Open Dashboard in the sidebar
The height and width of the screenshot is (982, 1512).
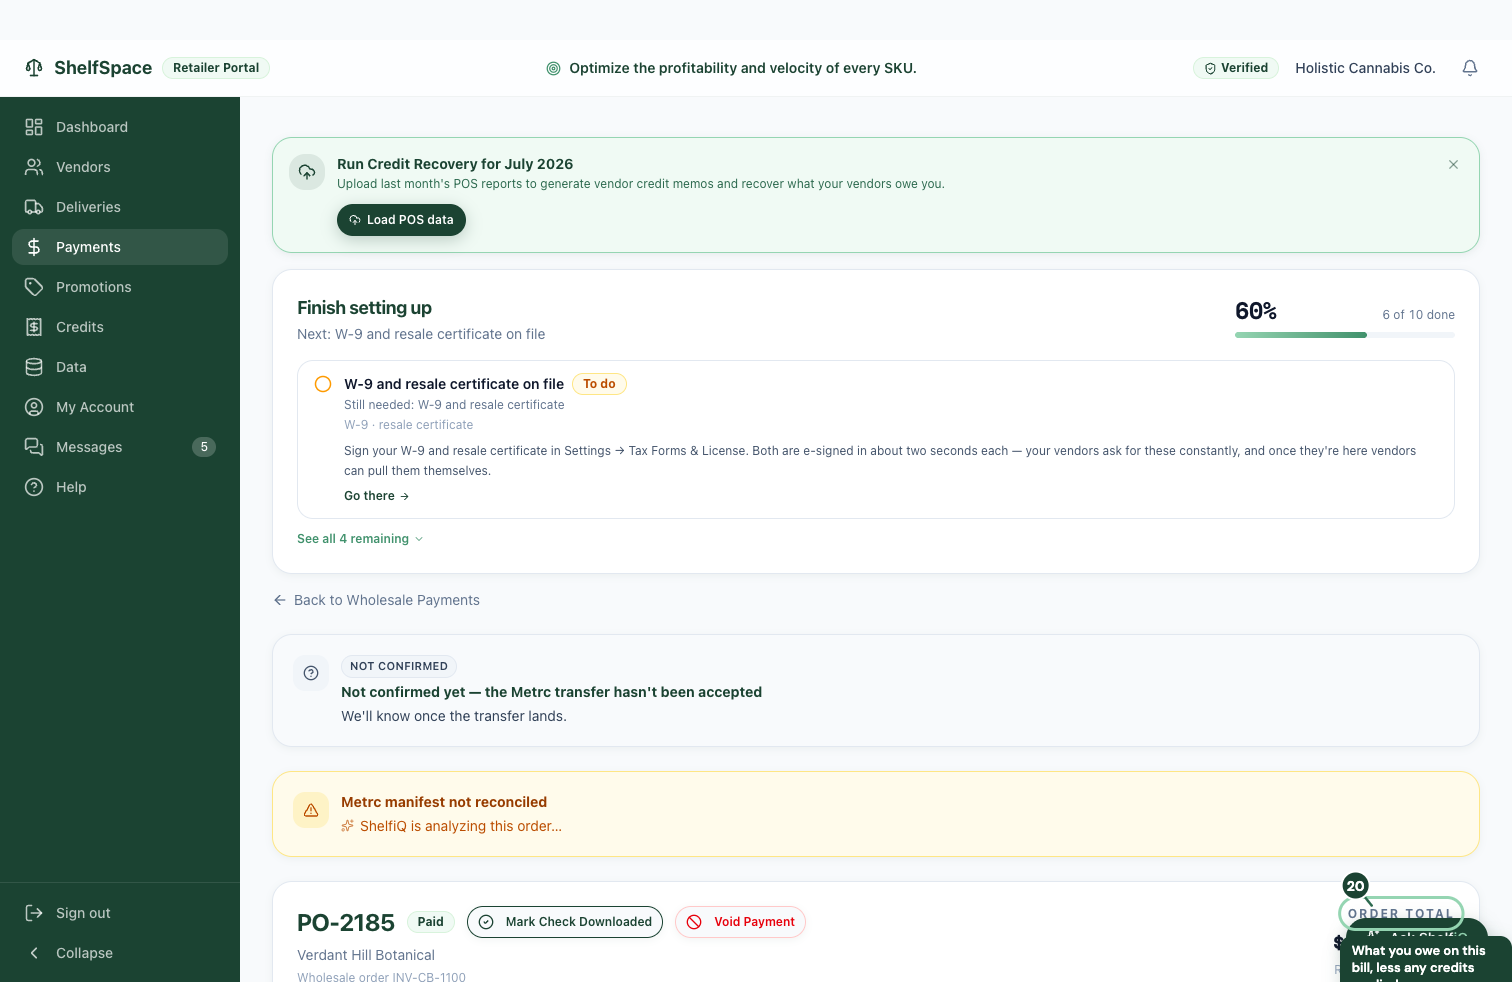coord(120,127)
